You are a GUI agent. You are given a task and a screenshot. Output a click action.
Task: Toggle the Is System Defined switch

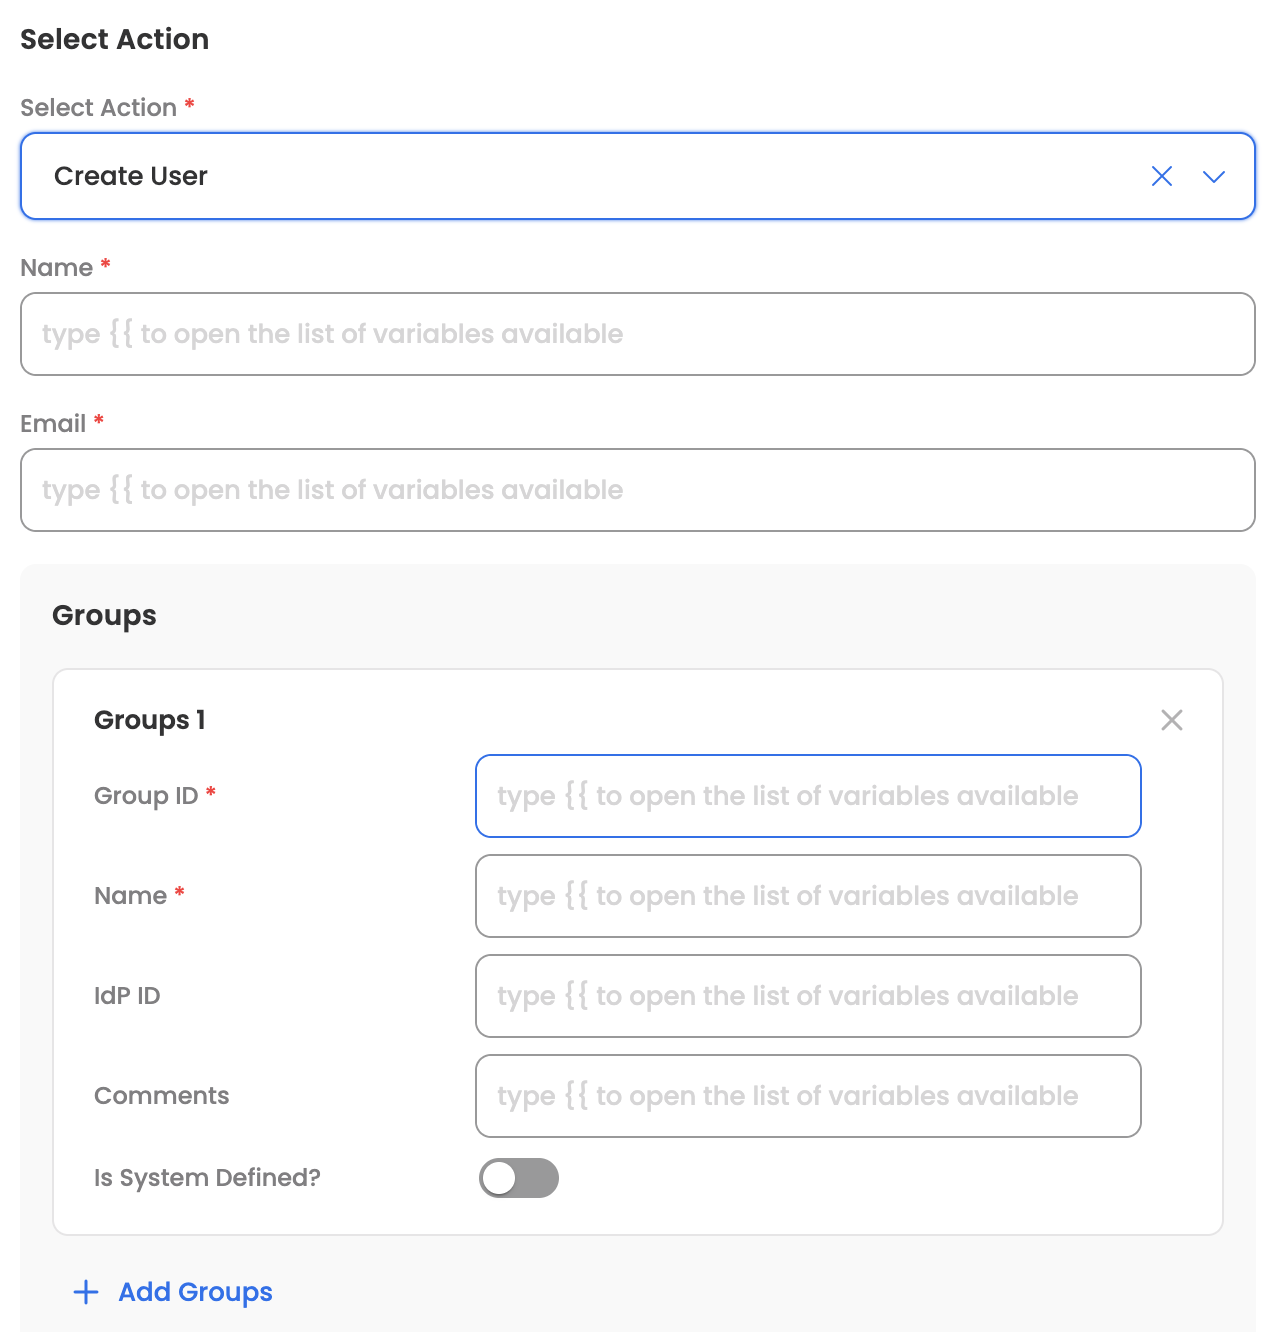[x=519, y=1178]
